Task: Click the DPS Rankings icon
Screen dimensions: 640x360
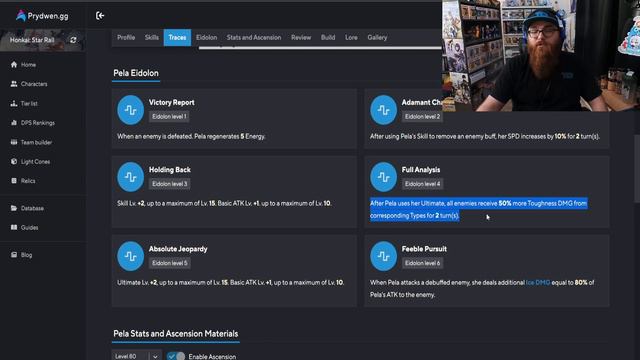Action: pyautogui.click(x=14, y=122)
